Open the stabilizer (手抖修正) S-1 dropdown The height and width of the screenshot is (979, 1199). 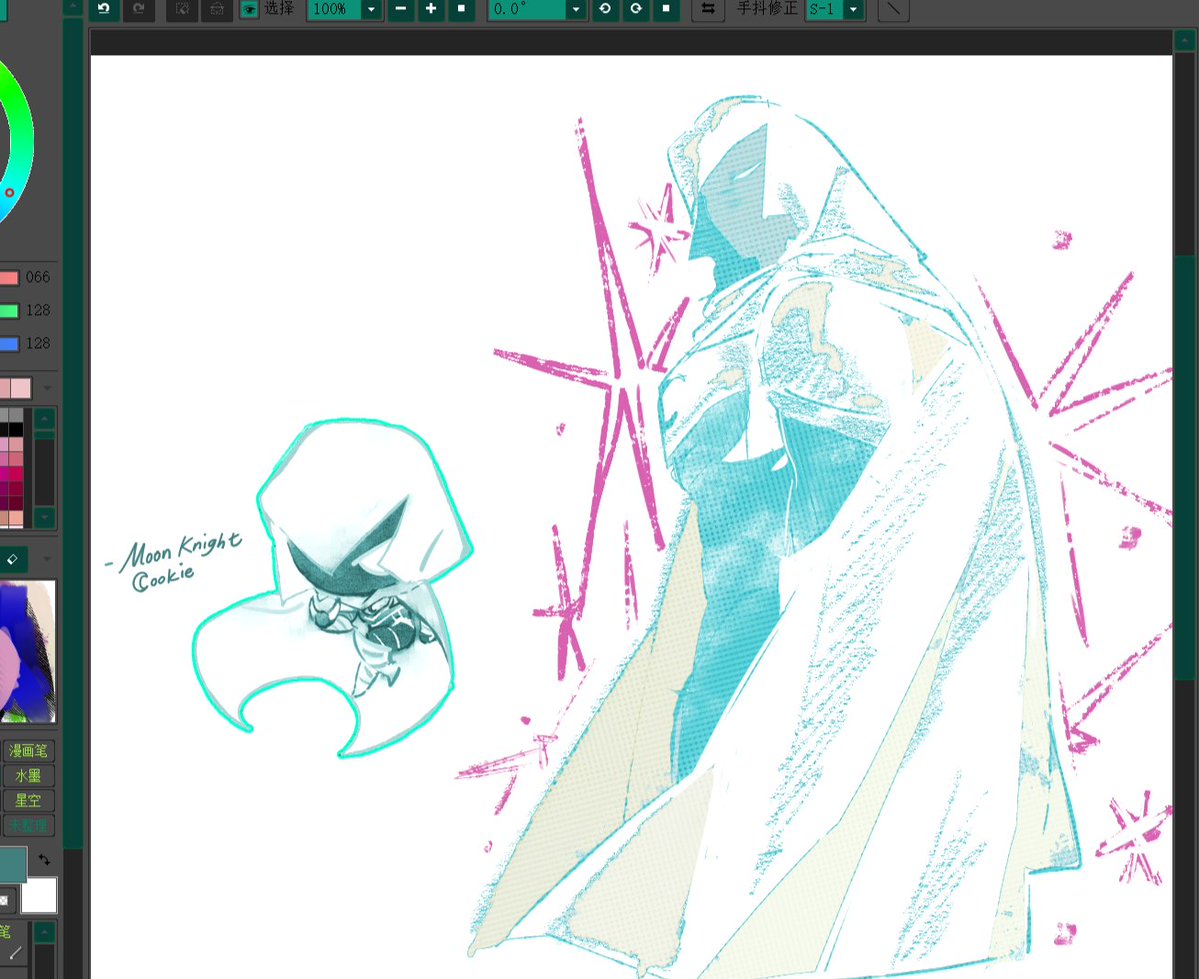pos(853,9)
